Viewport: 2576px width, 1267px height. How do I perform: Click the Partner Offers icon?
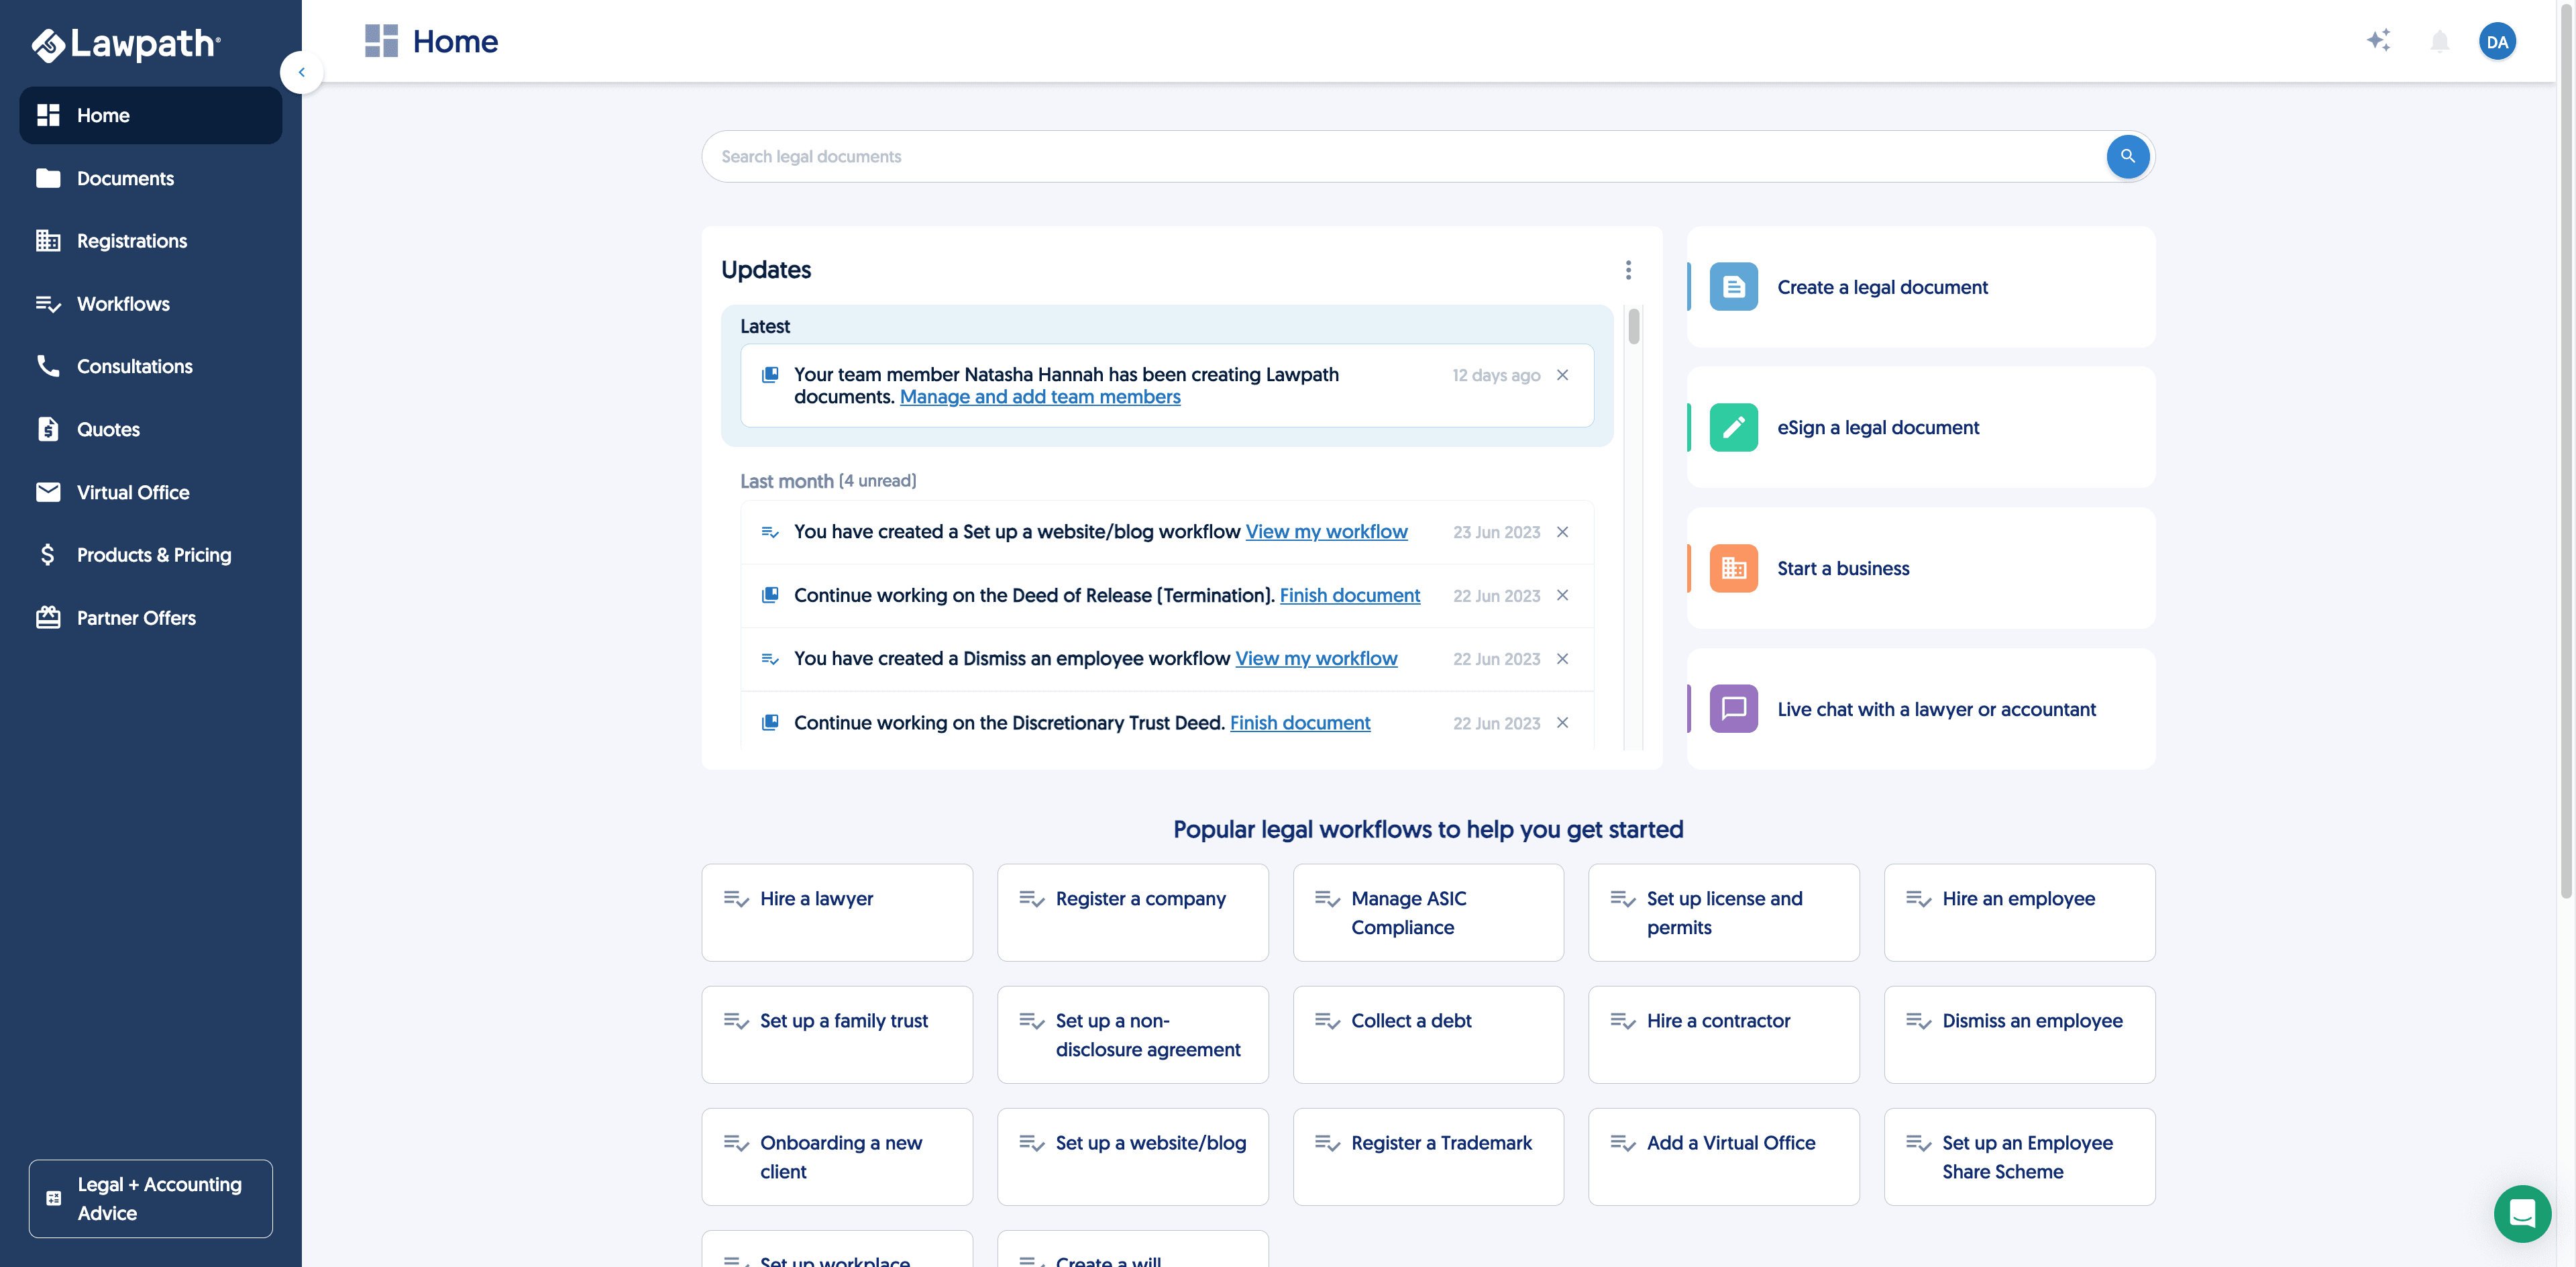(x=49, y=617)
